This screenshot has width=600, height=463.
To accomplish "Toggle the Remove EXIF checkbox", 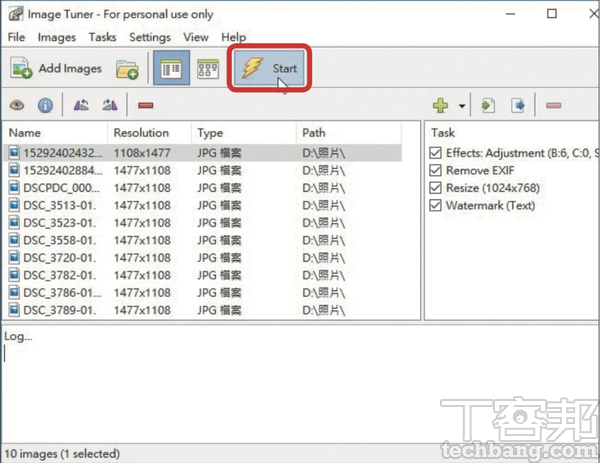I will tap(435, 171).
